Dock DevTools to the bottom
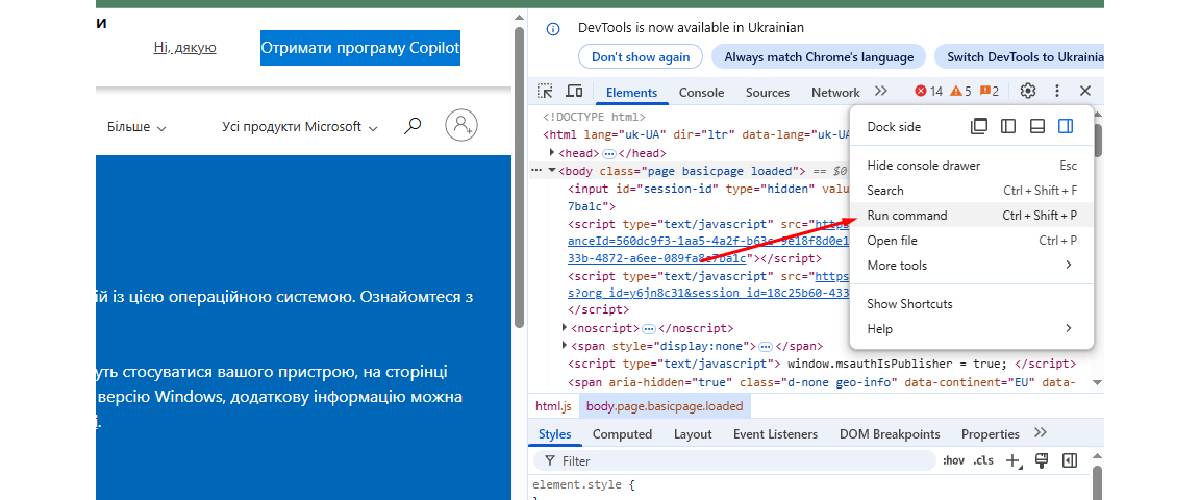The image size is (1200, 500). (x=1037, y=126)
